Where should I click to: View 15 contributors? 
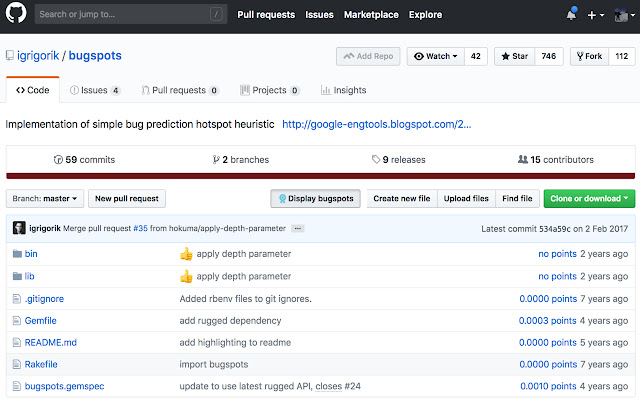coord(556,160)
